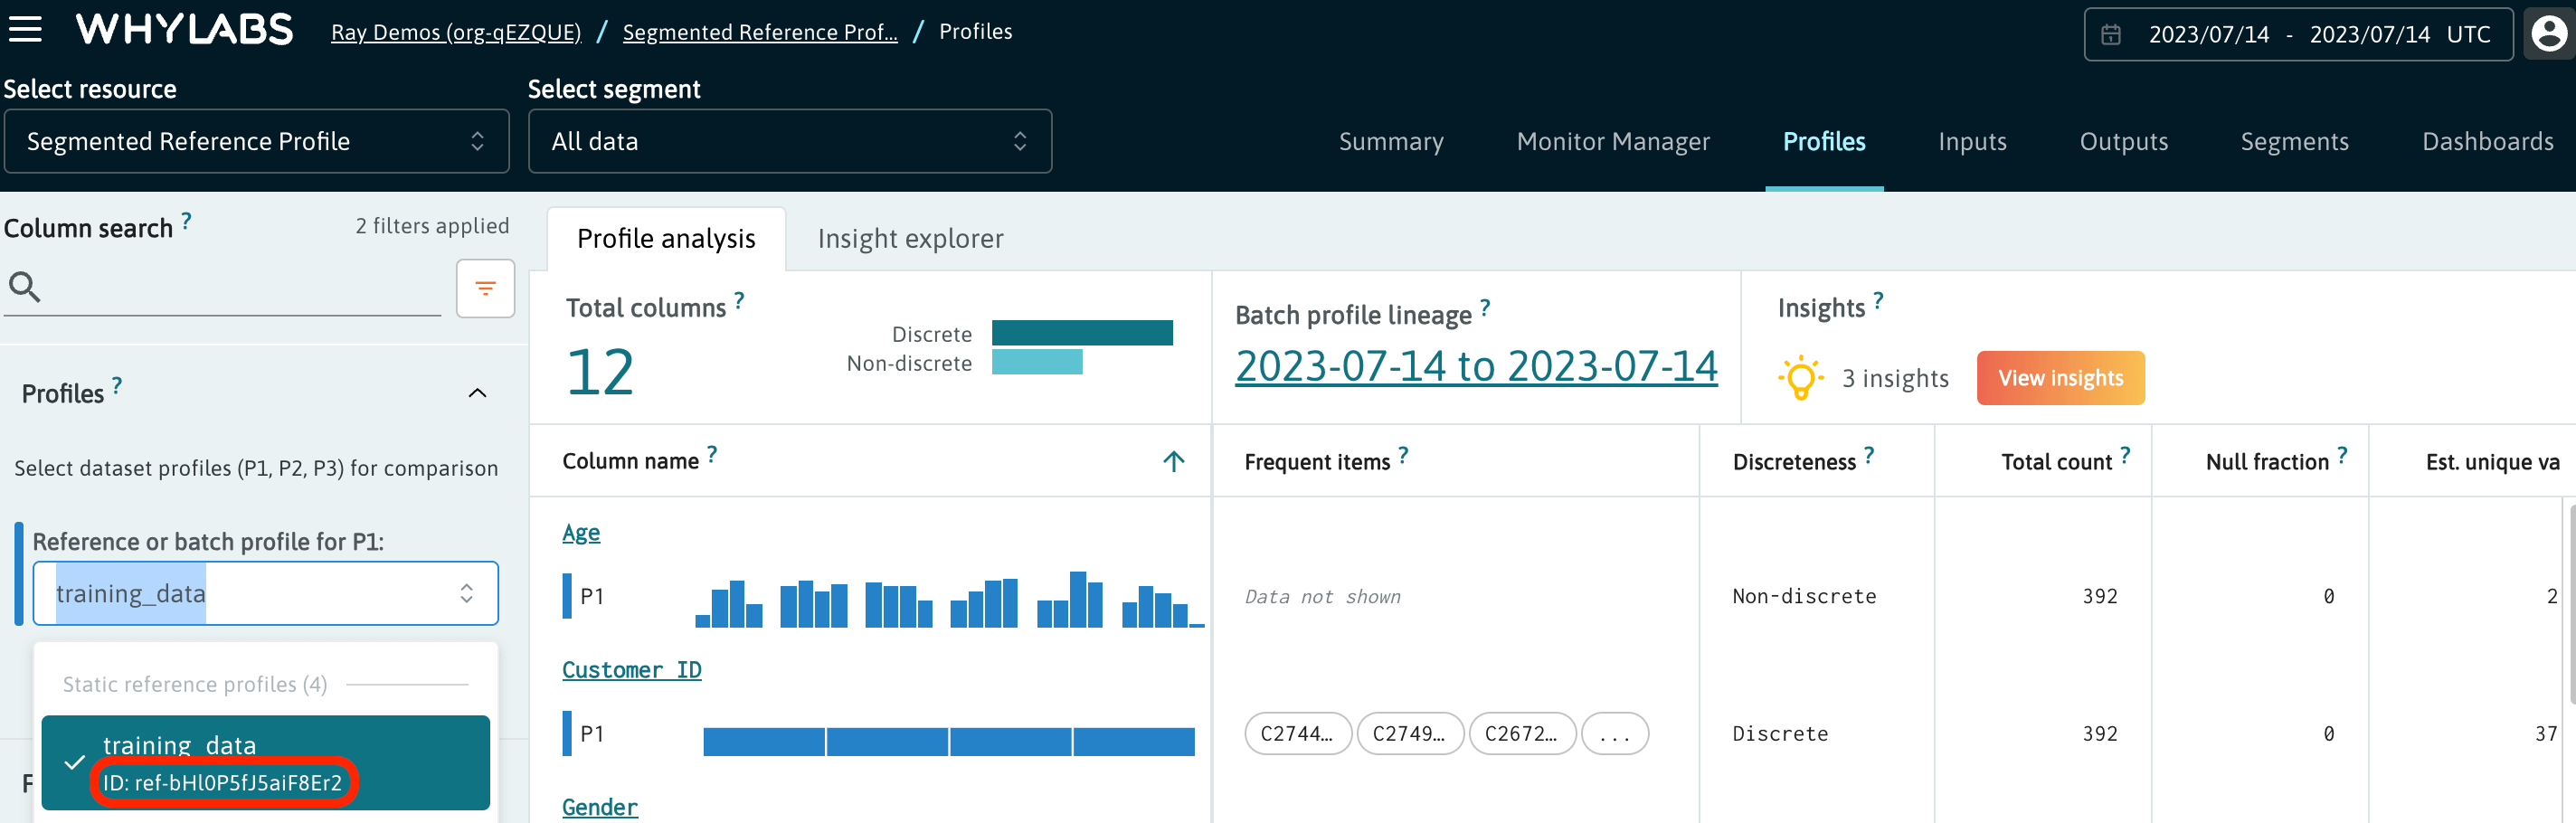Open the Monitor Manager tab
The image size is (2576, 823).
tap(1613, 142)
